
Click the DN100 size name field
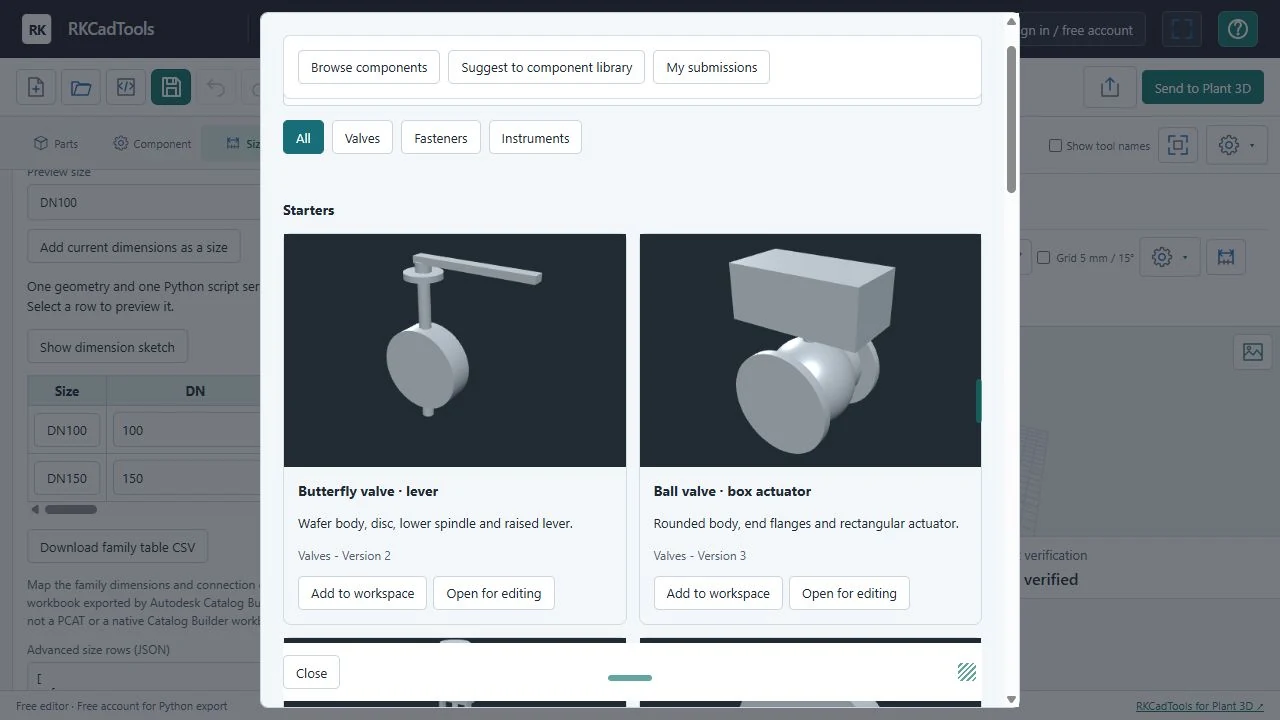67,430
